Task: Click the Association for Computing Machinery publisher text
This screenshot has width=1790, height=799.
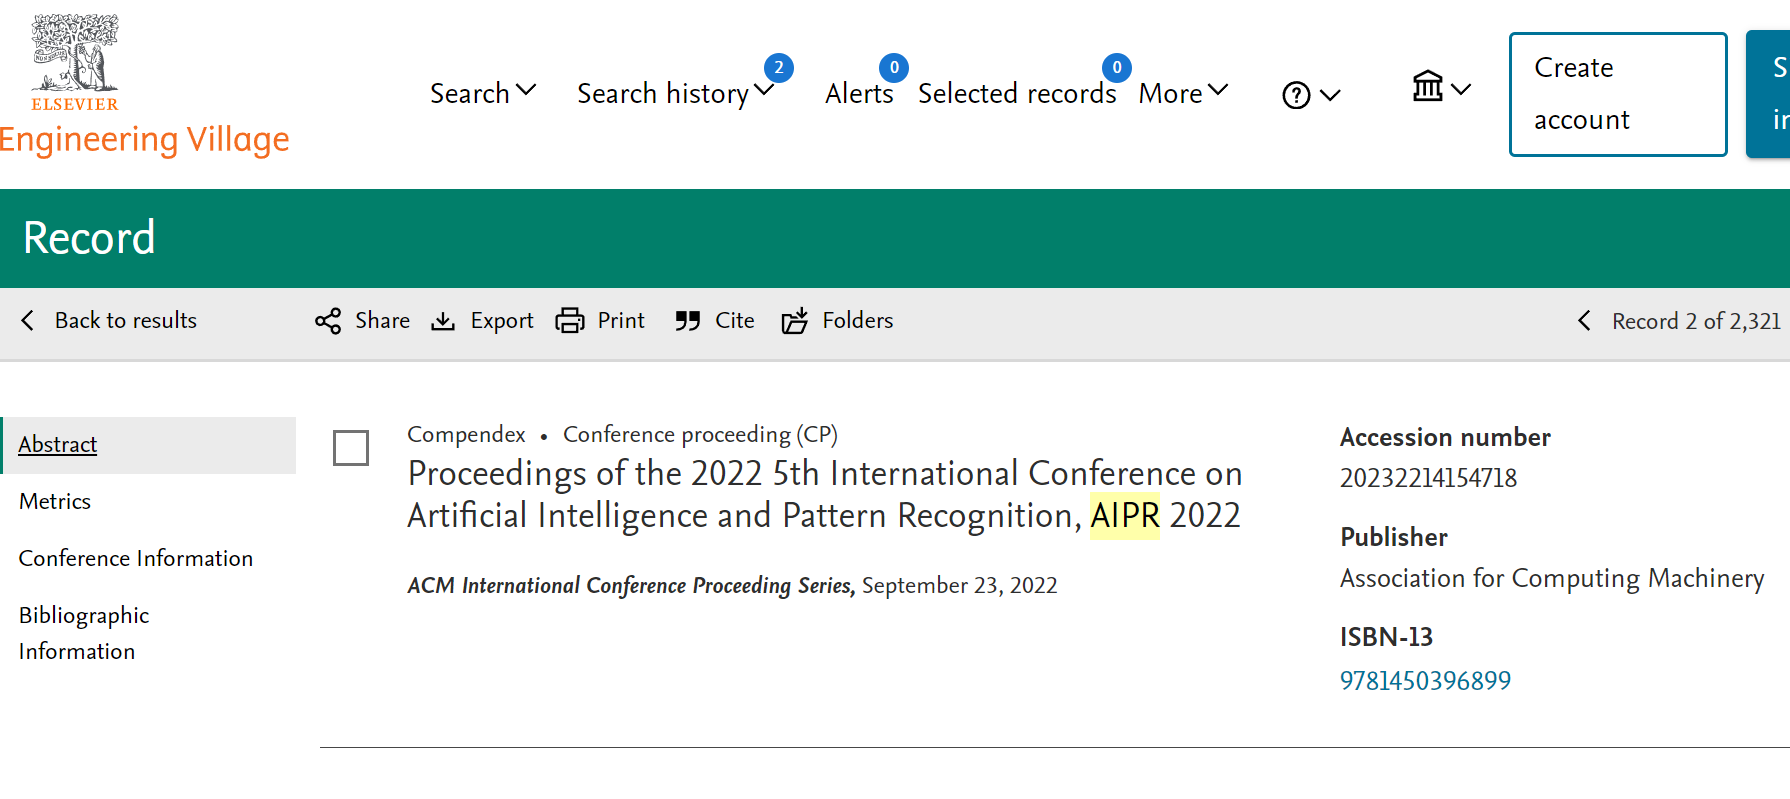Action: click(1552, 579)
